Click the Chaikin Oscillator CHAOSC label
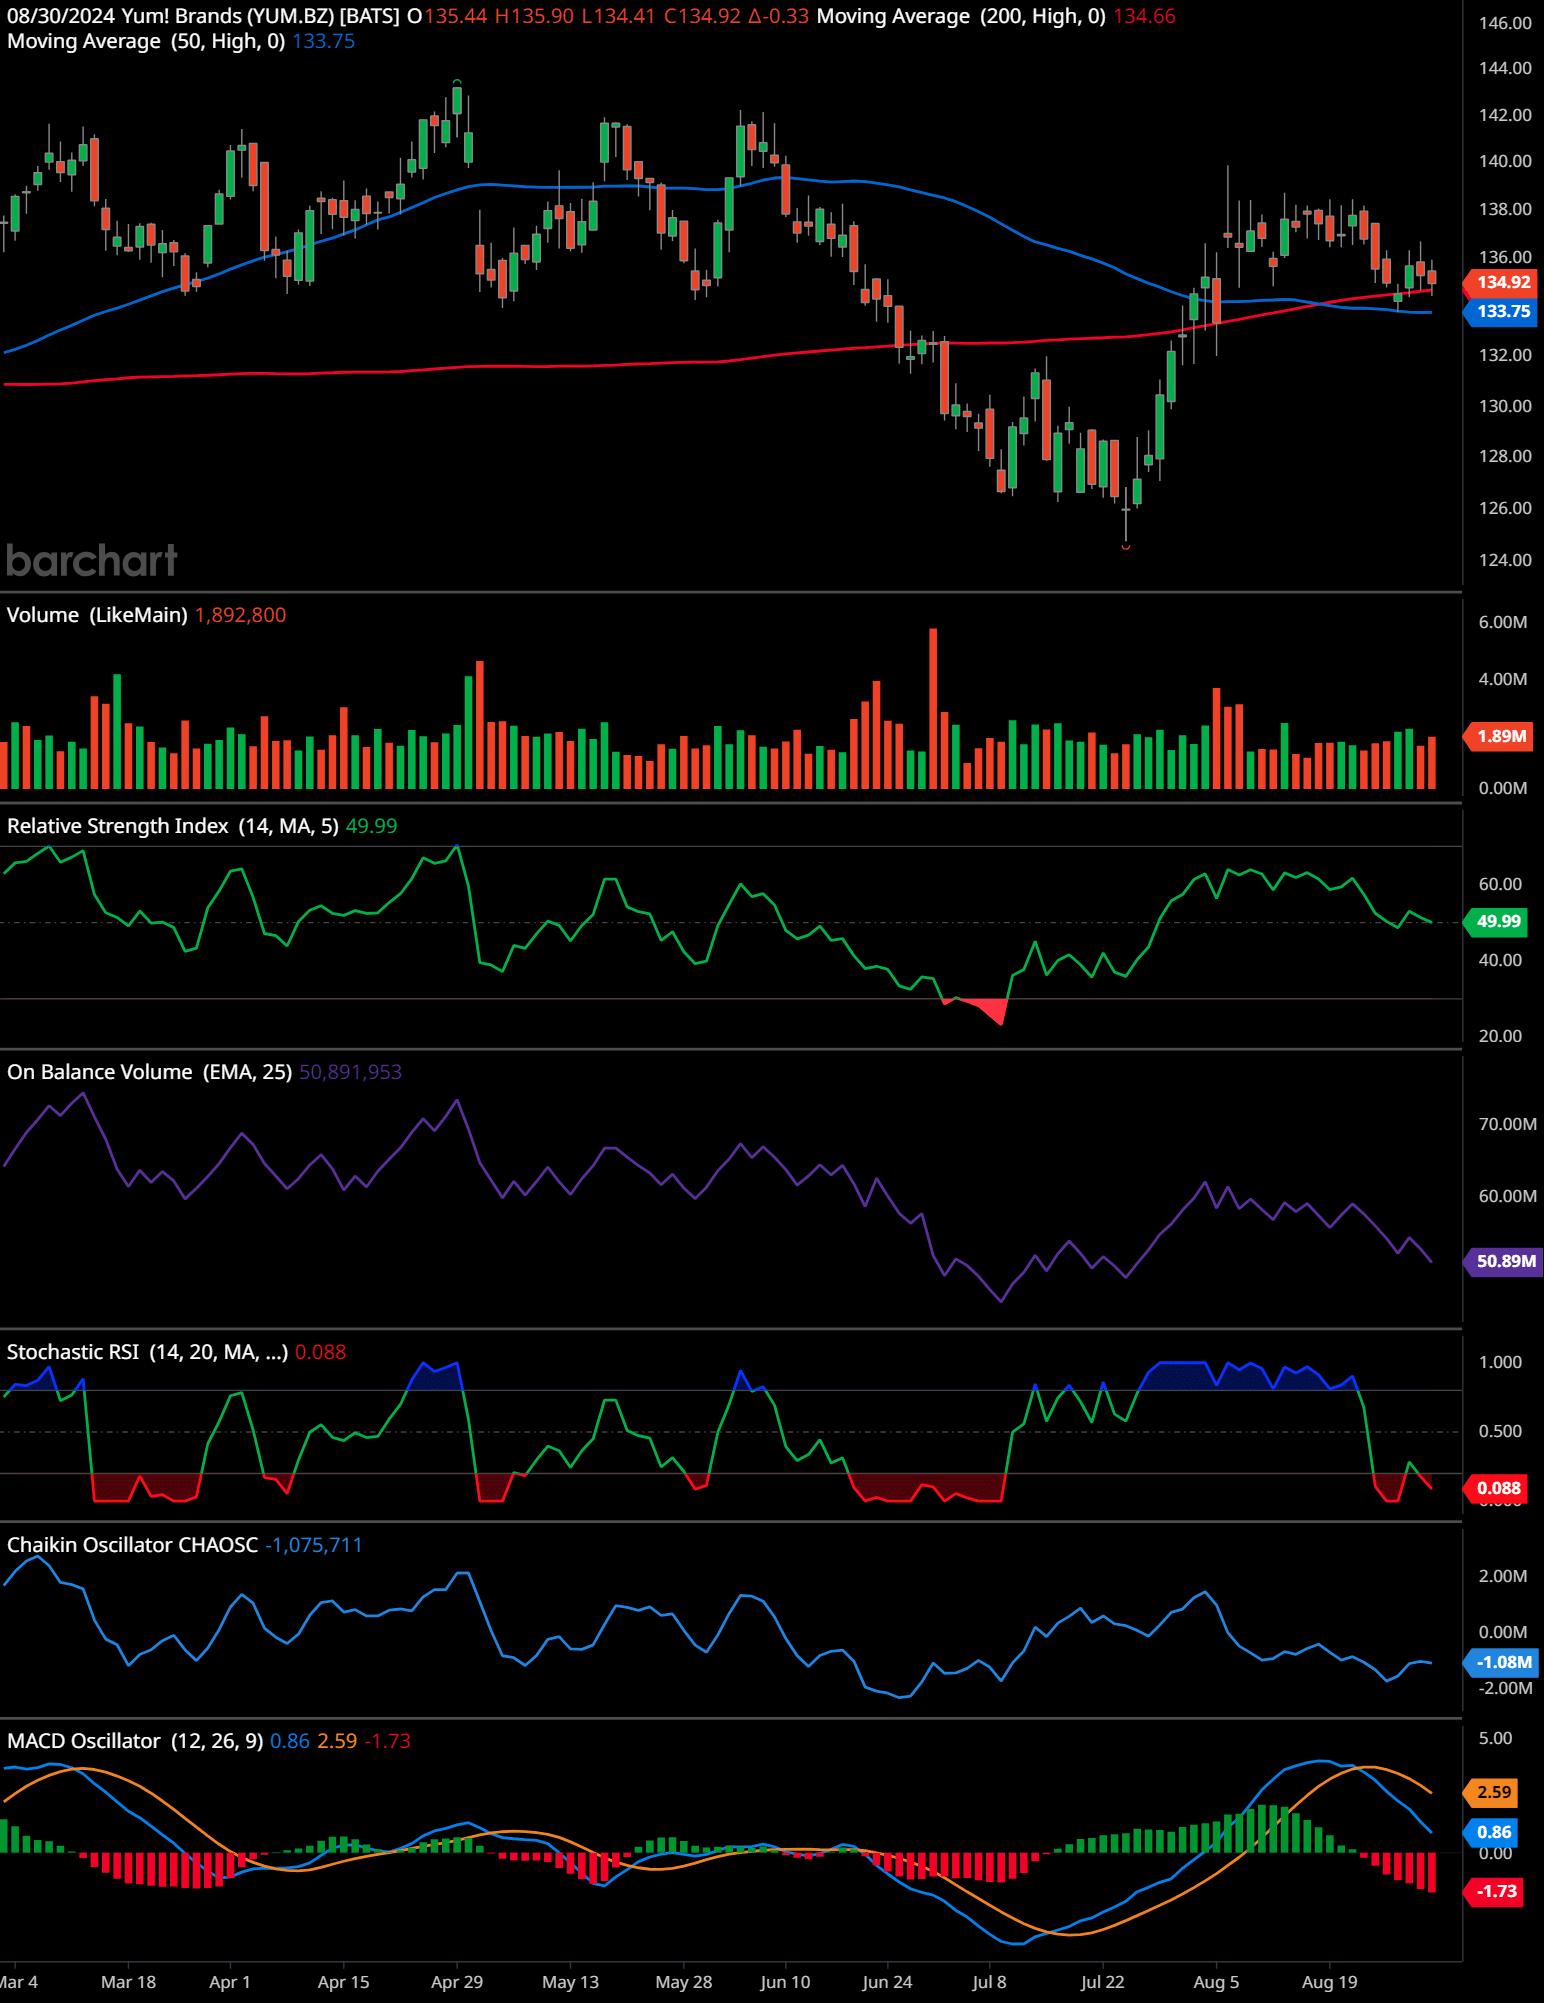 133,1545
